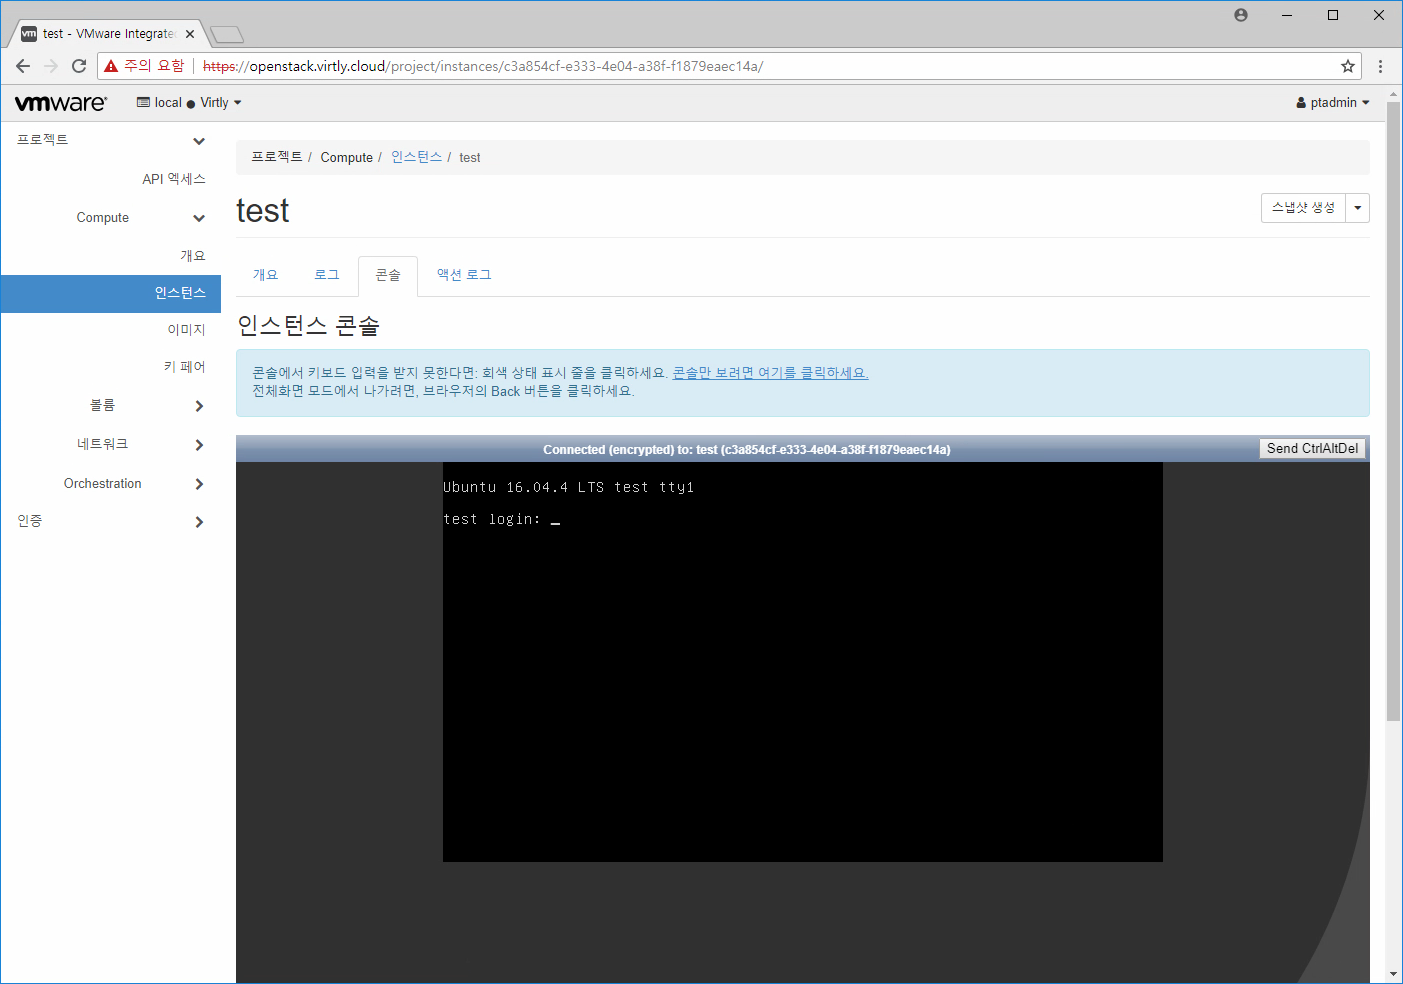Open 이미지 in the sidebar
The height and width of the screenshot is (984, 1403).
(186, 330)
